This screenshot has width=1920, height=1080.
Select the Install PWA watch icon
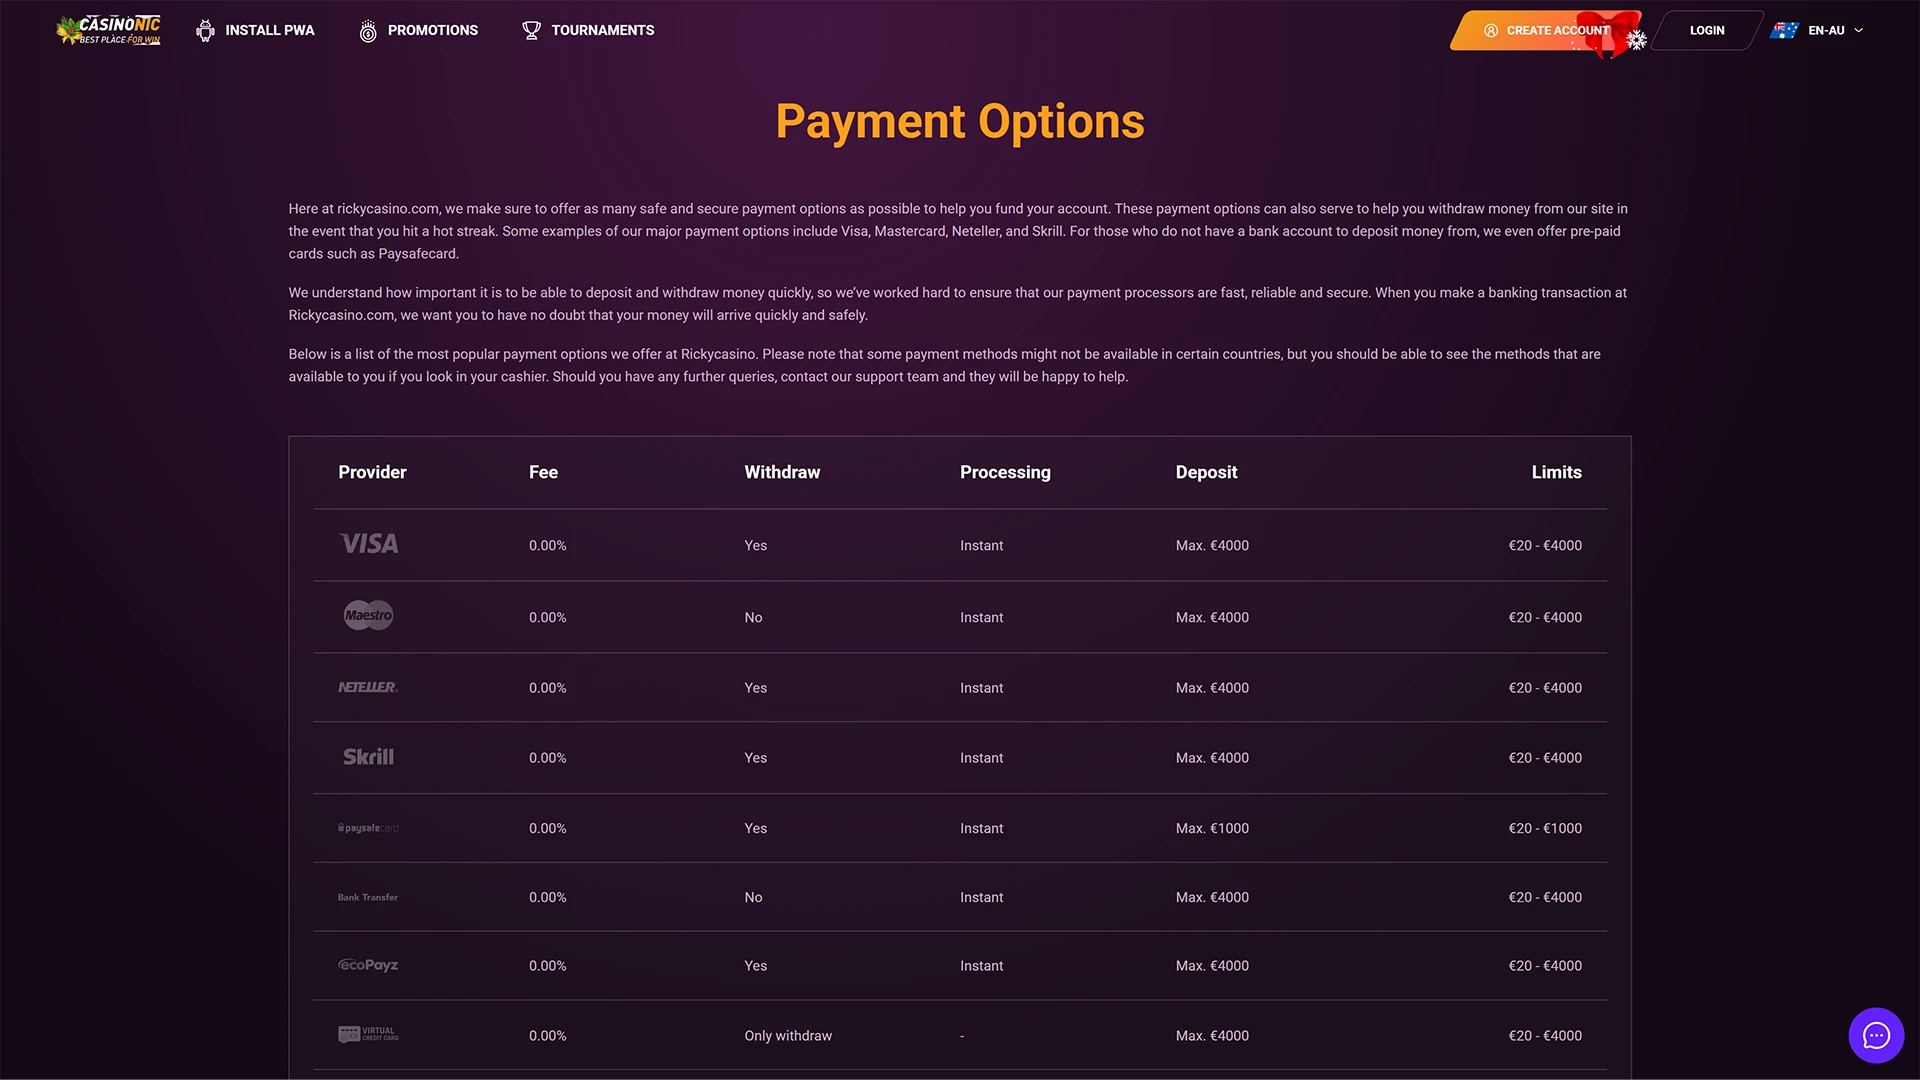pos(205,30)
